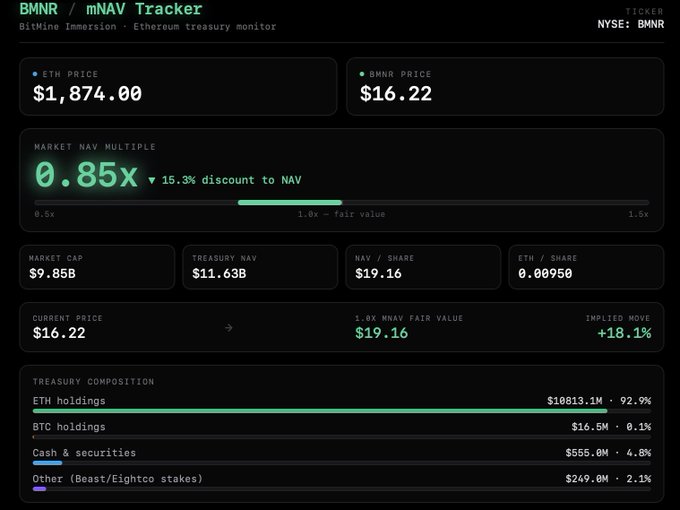This screenshot has height=510, width=680.
Task: Click the NAV / Share value $19.16
Action: coord(378,274)
